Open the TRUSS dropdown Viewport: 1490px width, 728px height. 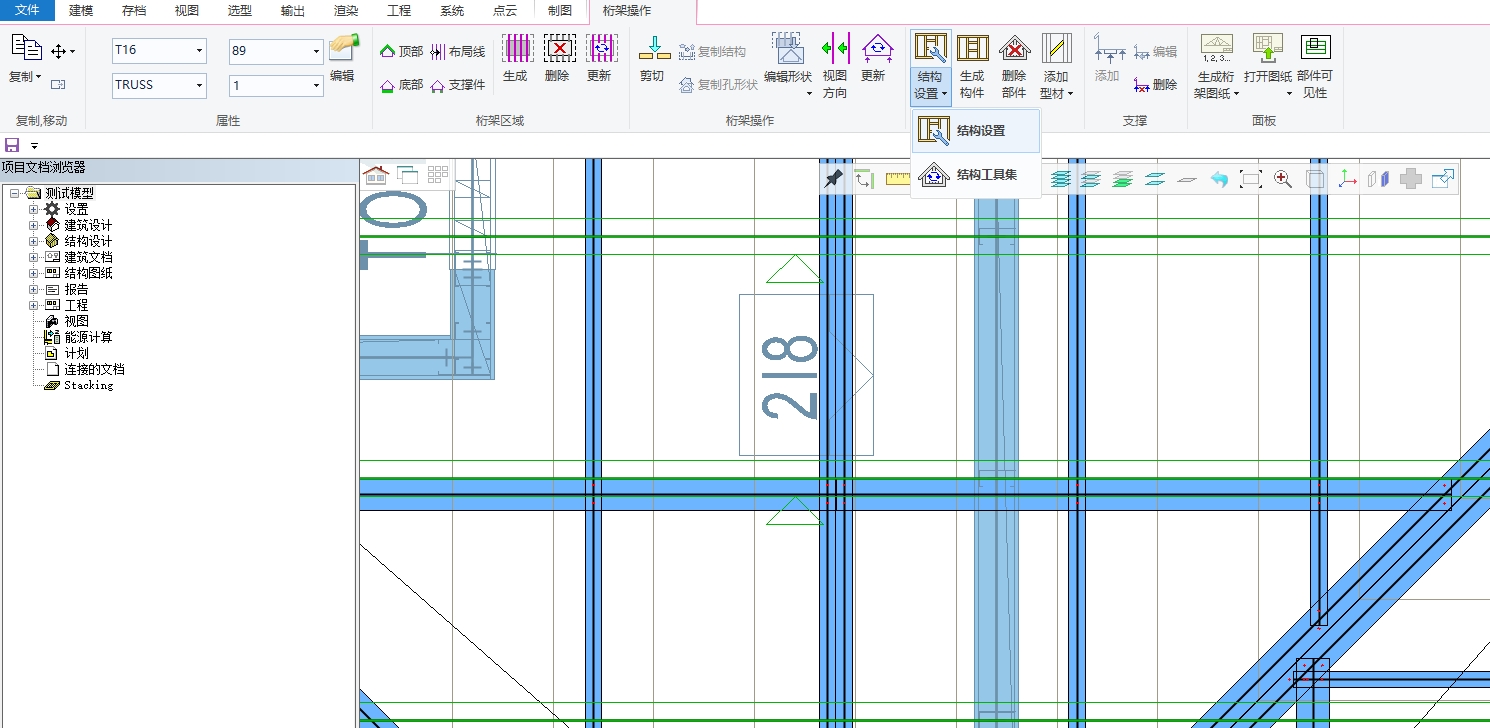pyautogui.click(x=199, y=85)
